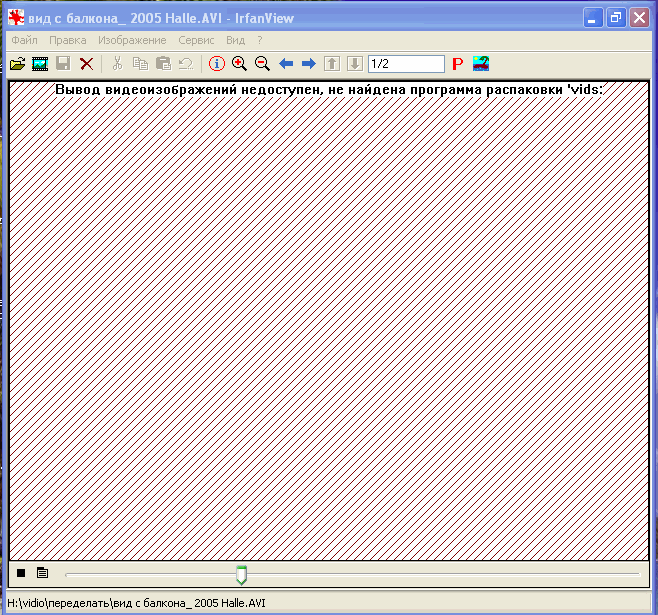Open the Правка menu
The width and height of the screenshot is (658, 615).
click(68, 40)
